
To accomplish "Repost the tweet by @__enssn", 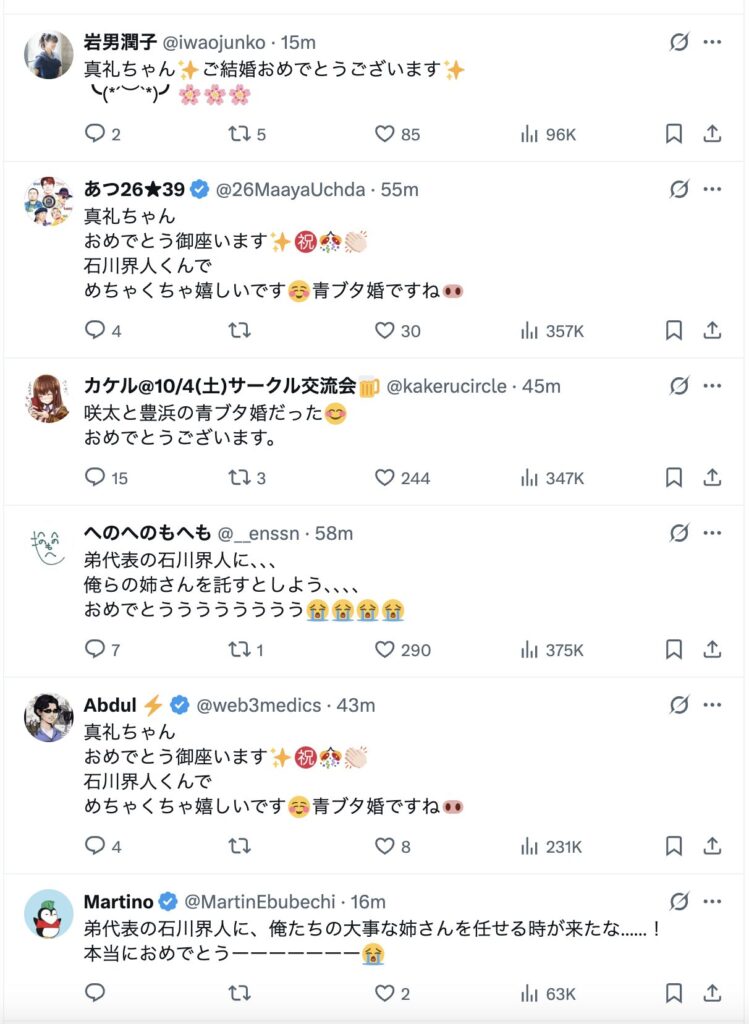I will (x=240, y=650).
